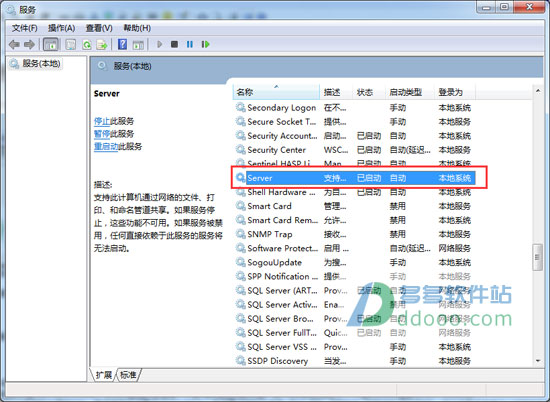Image resolution: width=550 pixels, height=402 pixels.
Task: Click the scrollbar up arrow in services list
Action: (x=538, y=91)
